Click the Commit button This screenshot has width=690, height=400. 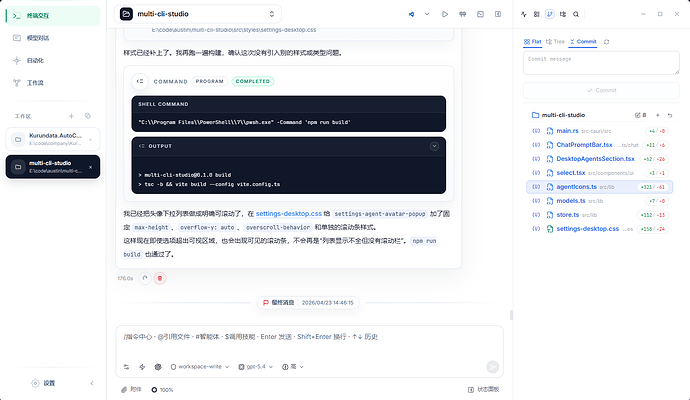click(601, 90)
